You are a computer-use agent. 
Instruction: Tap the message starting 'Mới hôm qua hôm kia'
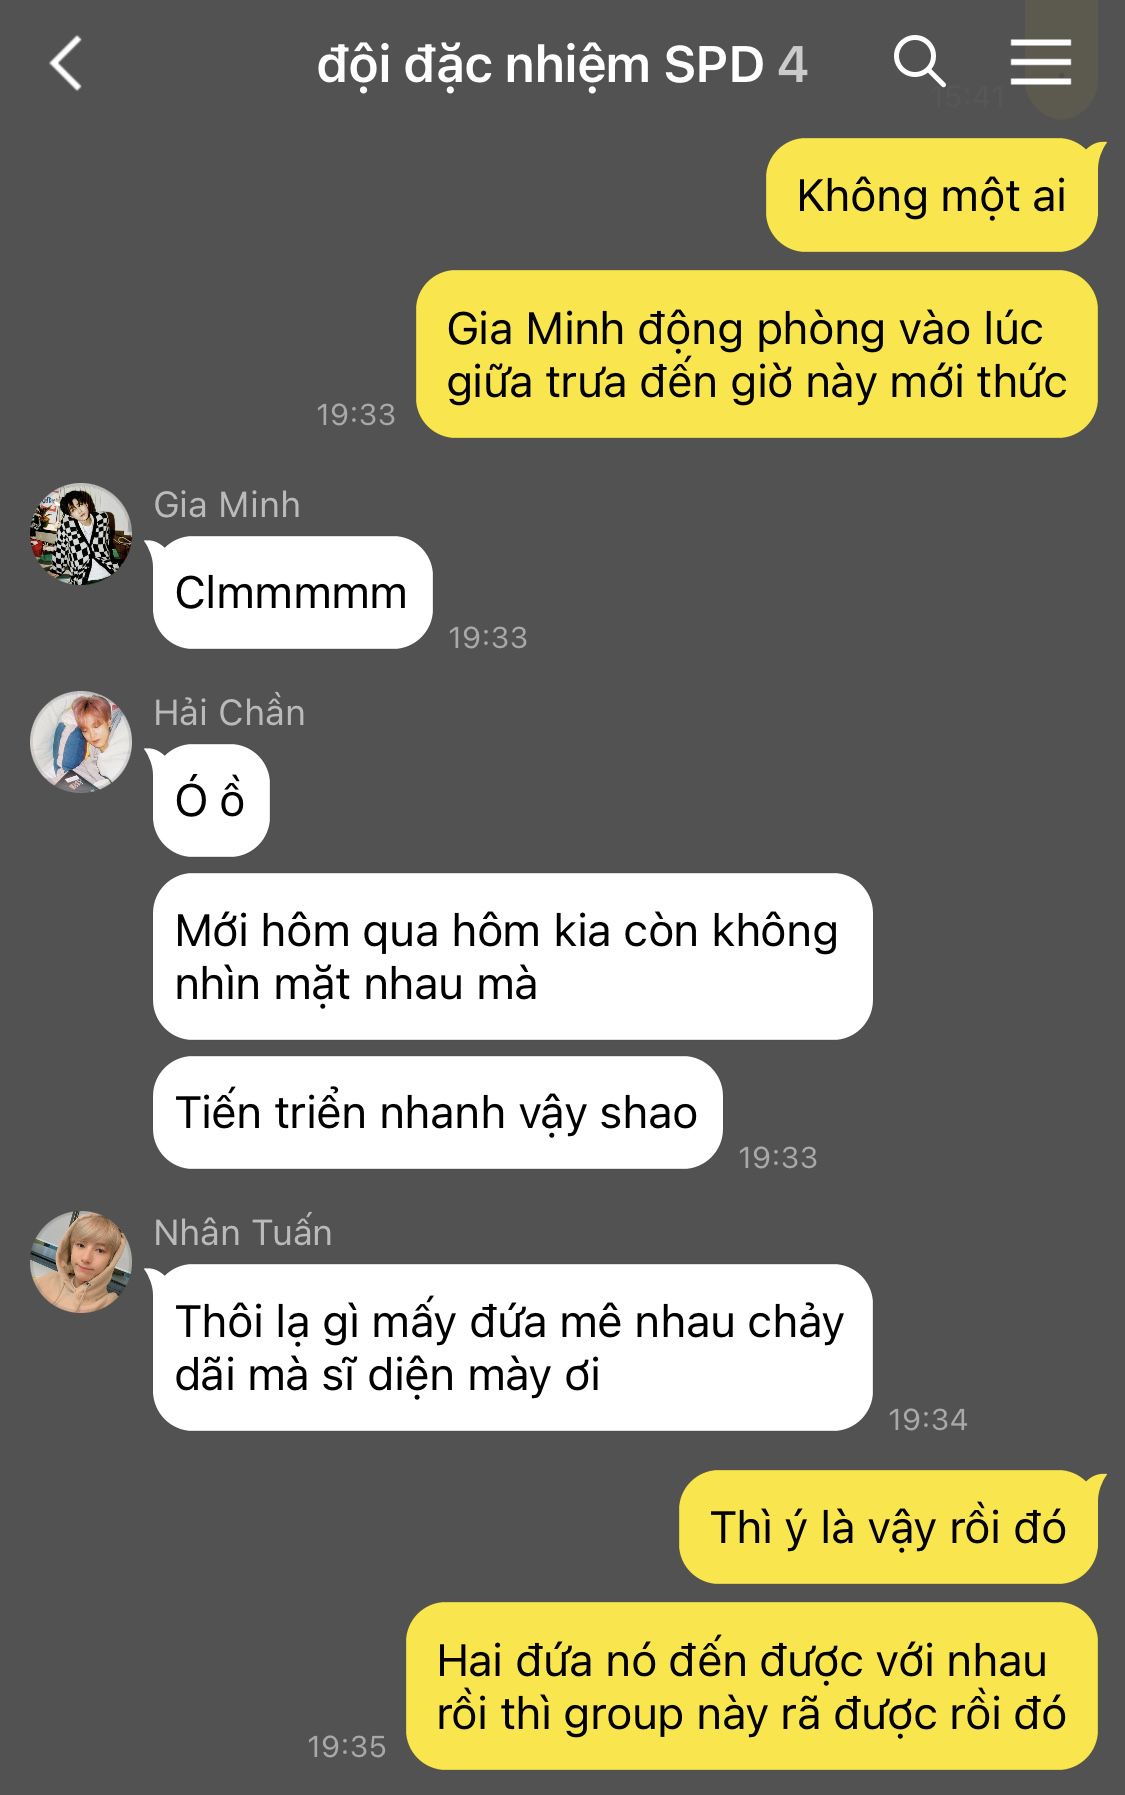(512, 957)
